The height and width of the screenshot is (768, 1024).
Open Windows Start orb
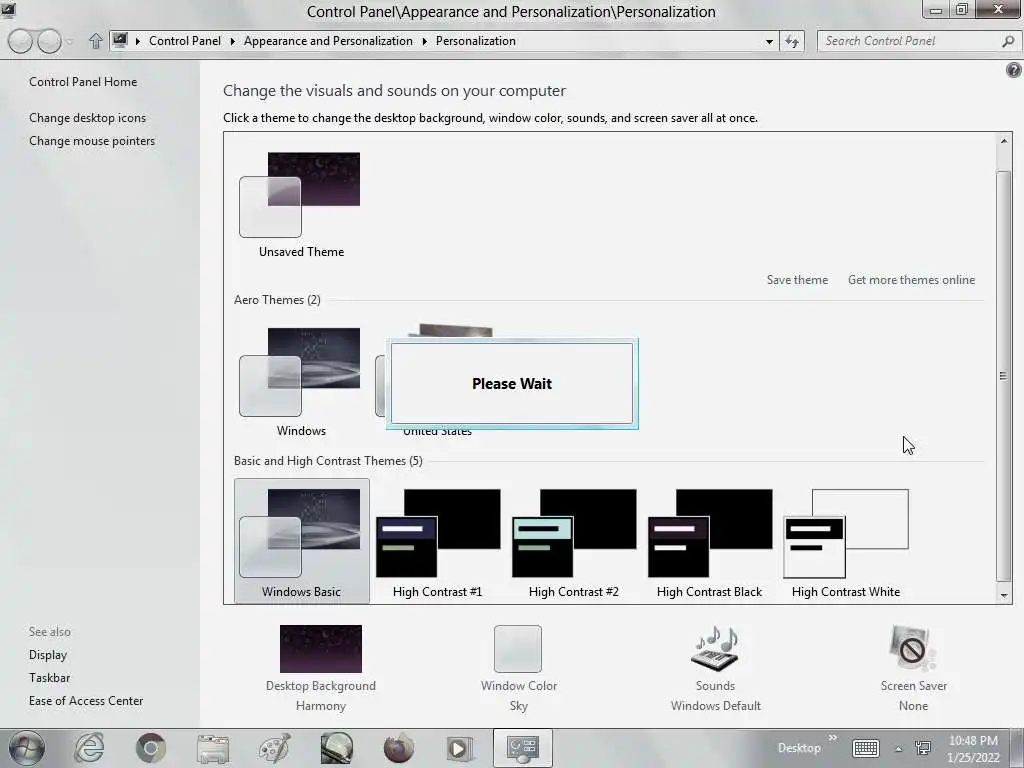pos(27,748)
